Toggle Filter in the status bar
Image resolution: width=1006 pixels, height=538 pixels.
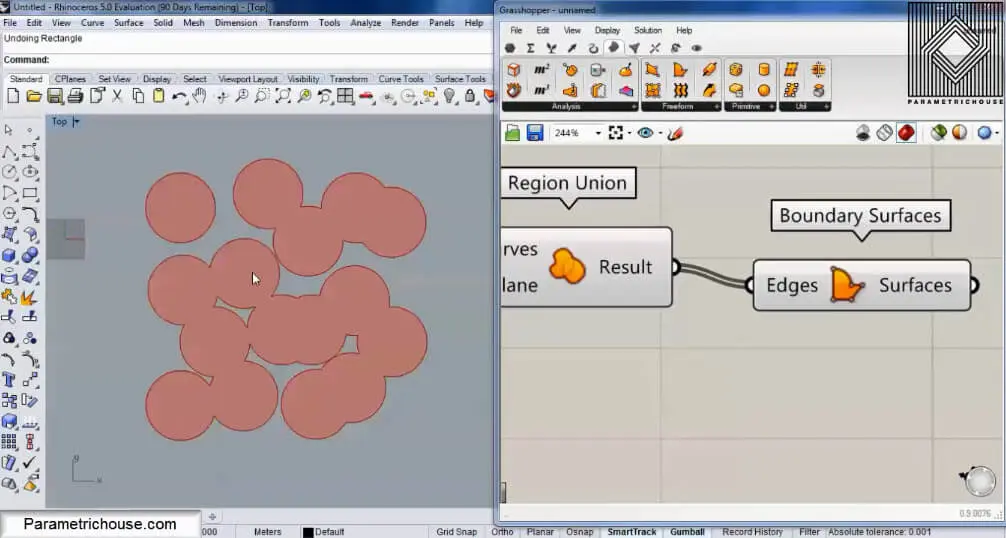coord(809,532)
